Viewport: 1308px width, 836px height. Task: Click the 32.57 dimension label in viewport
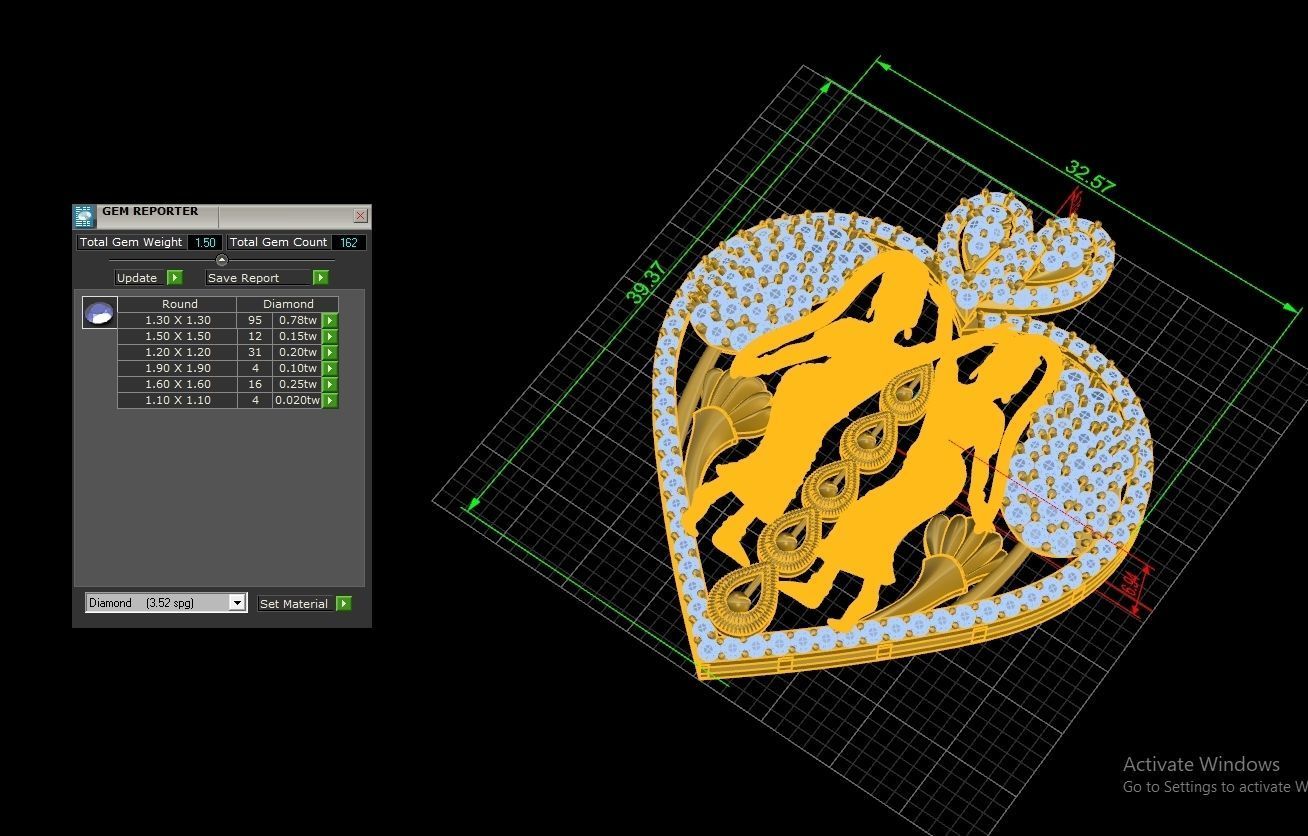pyautogui.click(x=1089, y=177)
